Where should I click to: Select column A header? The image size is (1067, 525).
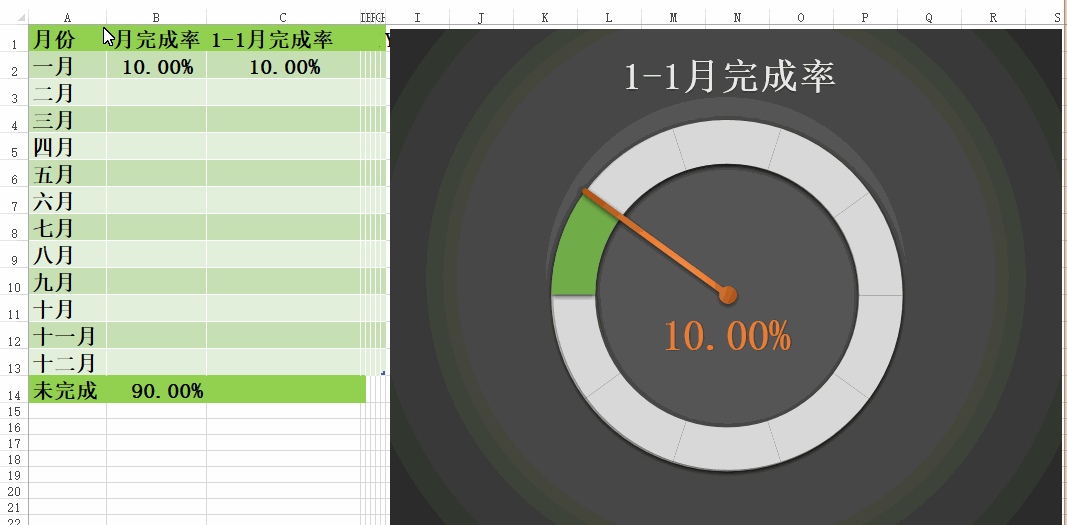pyautogui.click(x=67, y=17)
